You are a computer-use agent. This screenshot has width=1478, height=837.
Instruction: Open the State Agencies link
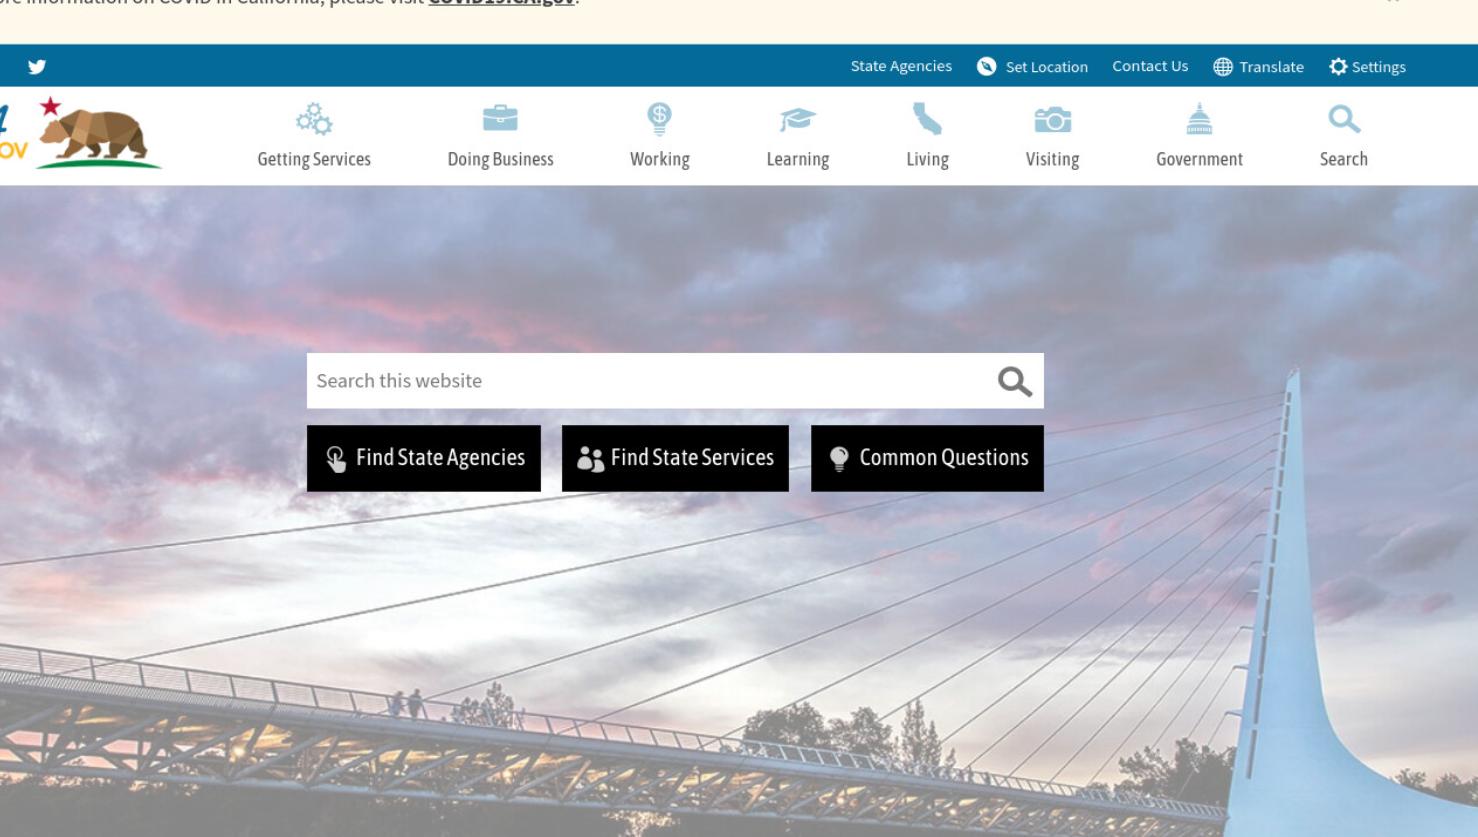(x=901, y=66)
